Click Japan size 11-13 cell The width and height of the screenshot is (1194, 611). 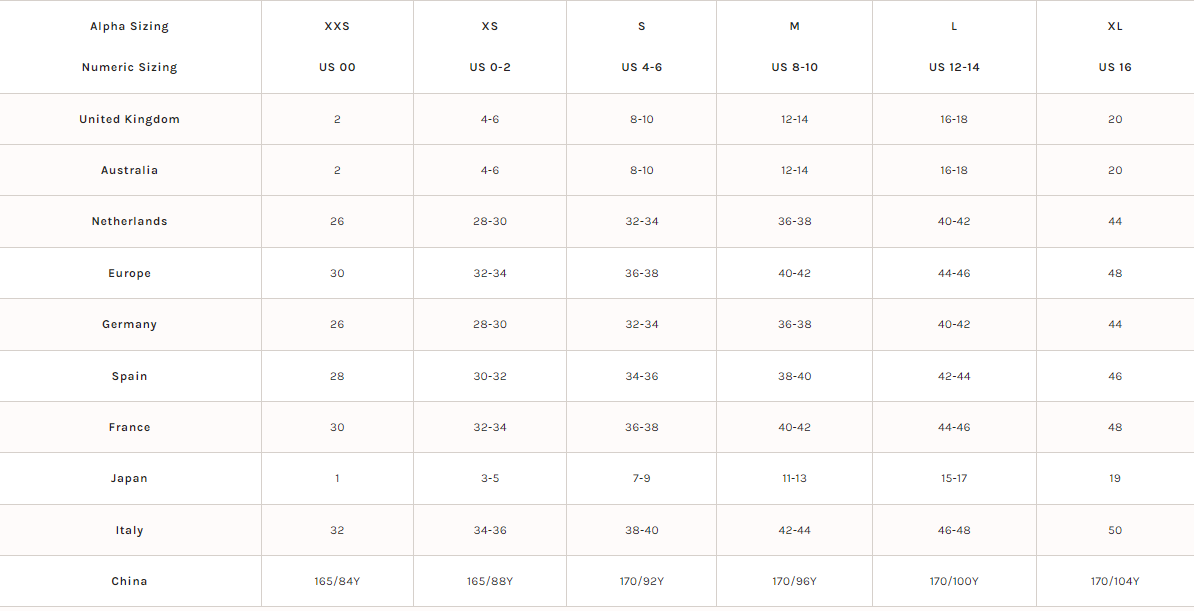click(x=795, y=478)
